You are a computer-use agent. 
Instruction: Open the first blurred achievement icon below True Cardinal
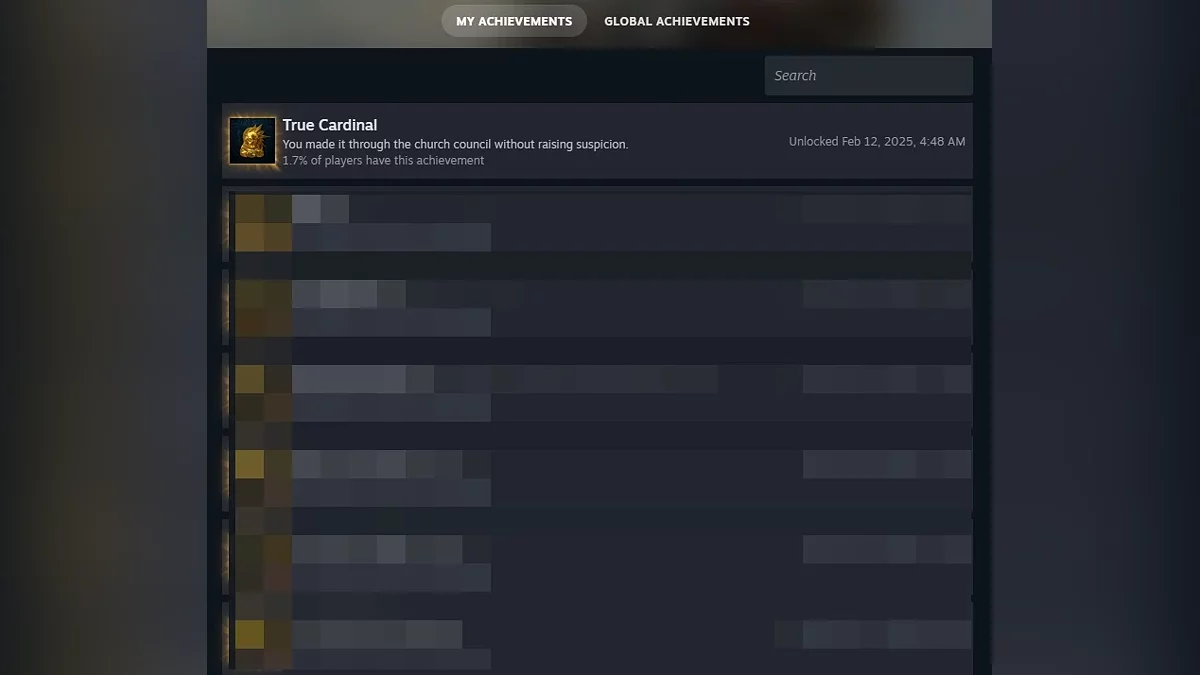pos(263,223)
